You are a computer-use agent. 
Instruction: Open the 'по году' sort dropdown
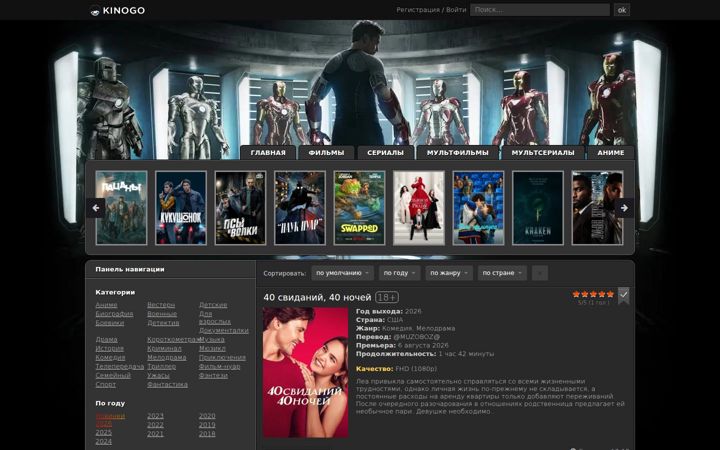399,273
